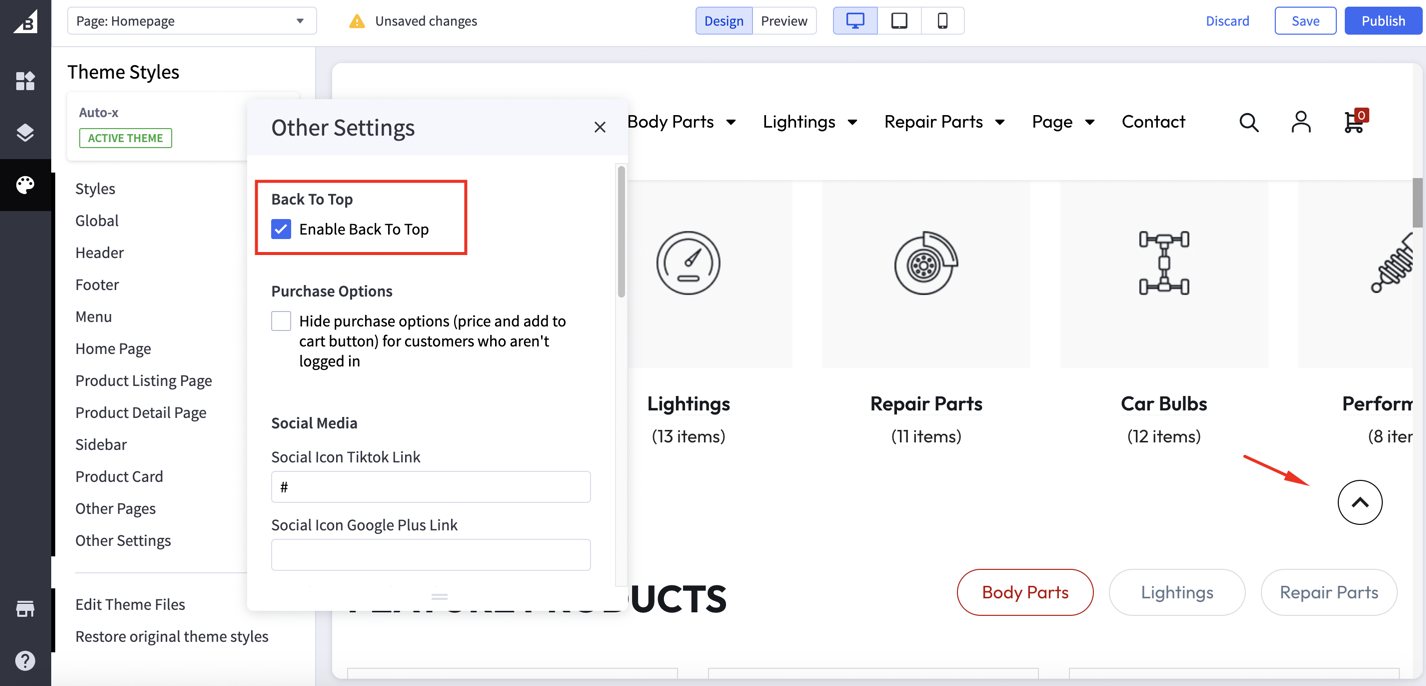
Task: Check the hide purchase options checkbox
Action: (x=281, y=321)
